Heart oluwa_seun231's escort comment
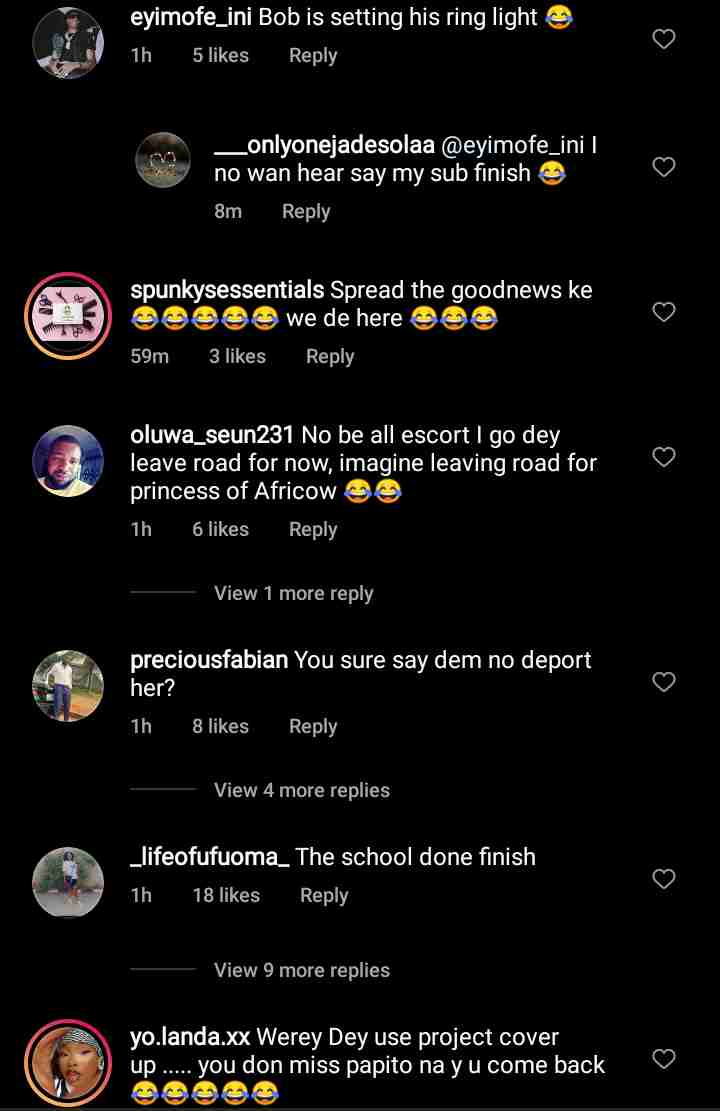Screen dimensions: 720x1111 (x=664, y=457)
